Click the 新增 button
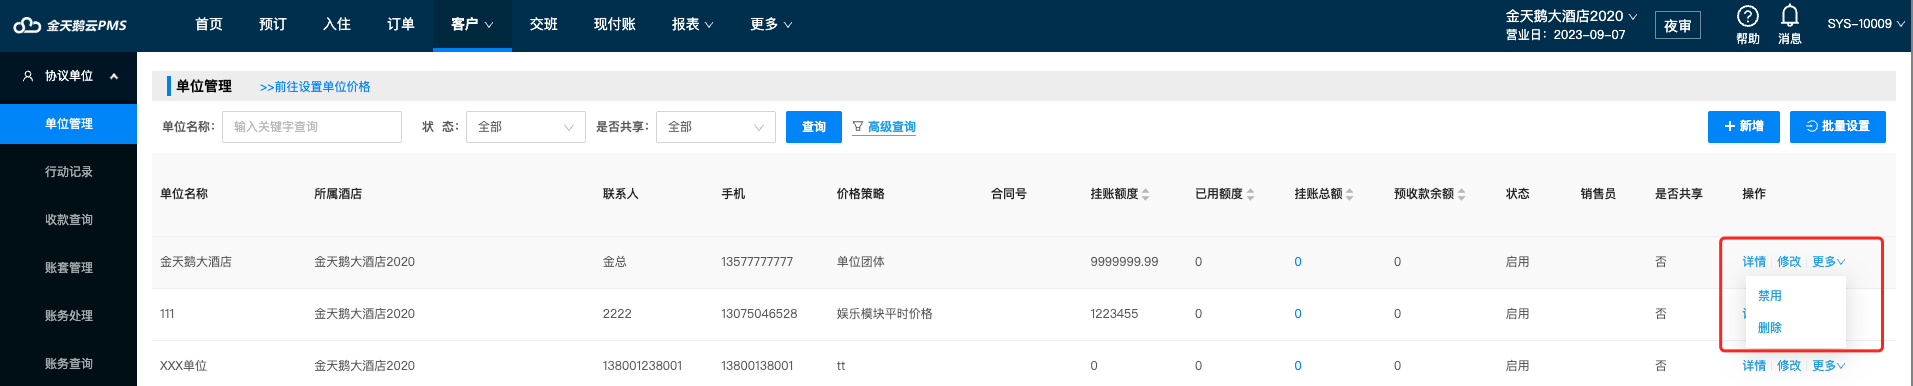The height and width of the screenshot is (386, 1913). [x=1743, y=127]
